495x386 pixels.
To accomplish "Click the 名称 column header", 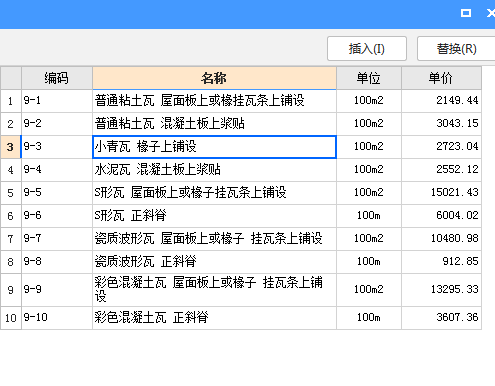I will (x=214, y=78).
